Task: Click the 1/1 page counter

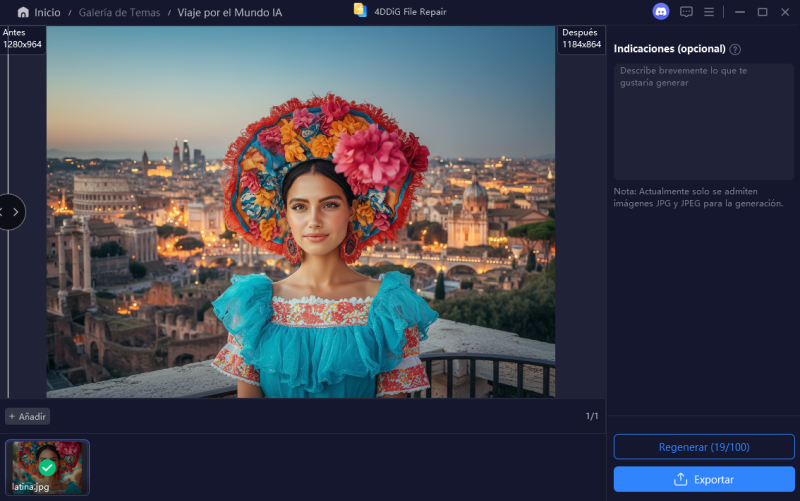Action: 592,416
